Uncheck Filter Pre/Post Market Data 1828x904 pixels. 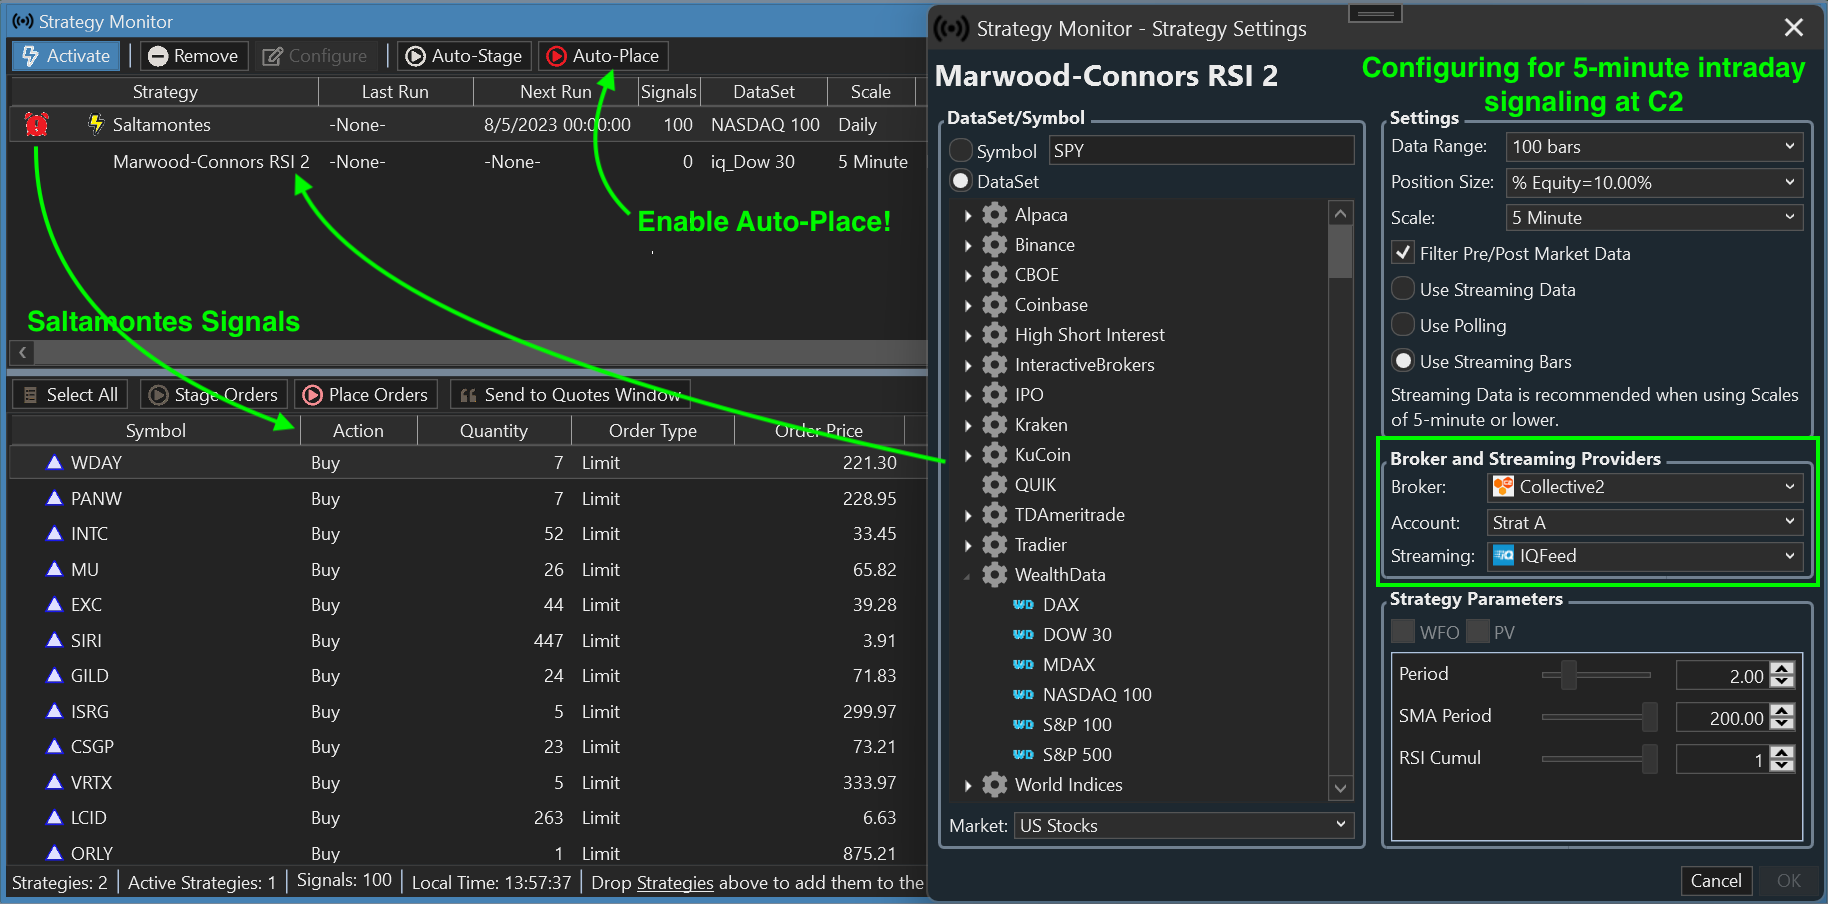1403,253
